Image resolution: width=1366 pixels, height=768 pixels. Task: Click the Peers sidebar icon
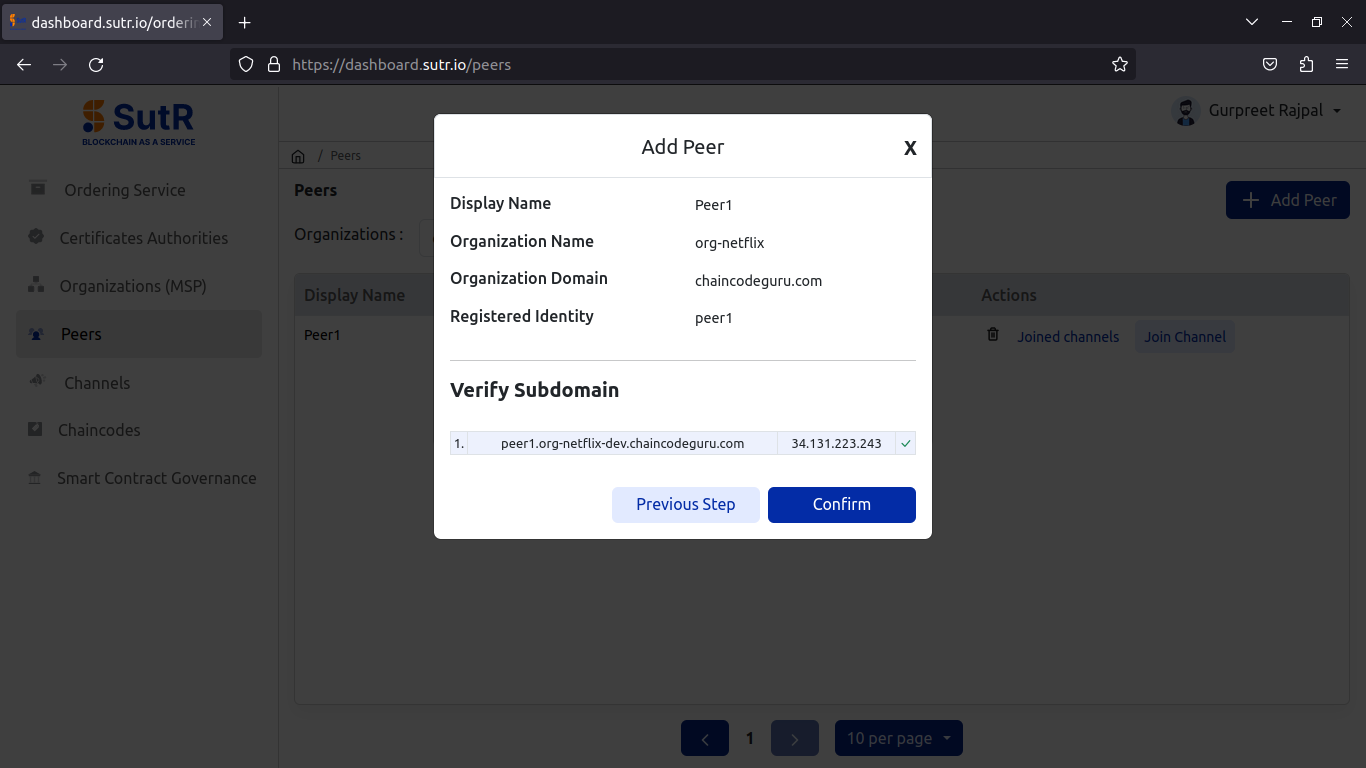coord(37,335)
